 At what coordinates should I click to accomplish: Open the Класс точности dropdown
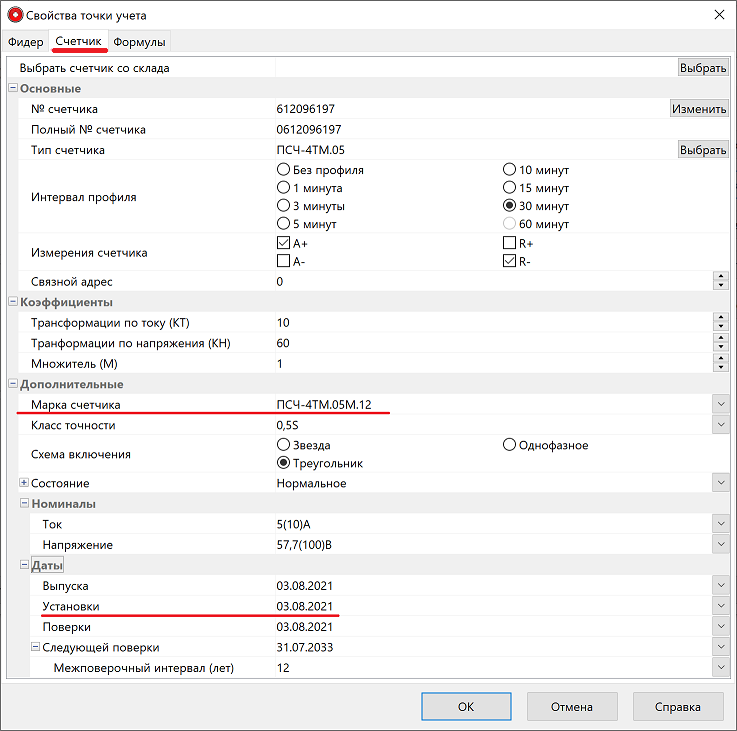719,425
